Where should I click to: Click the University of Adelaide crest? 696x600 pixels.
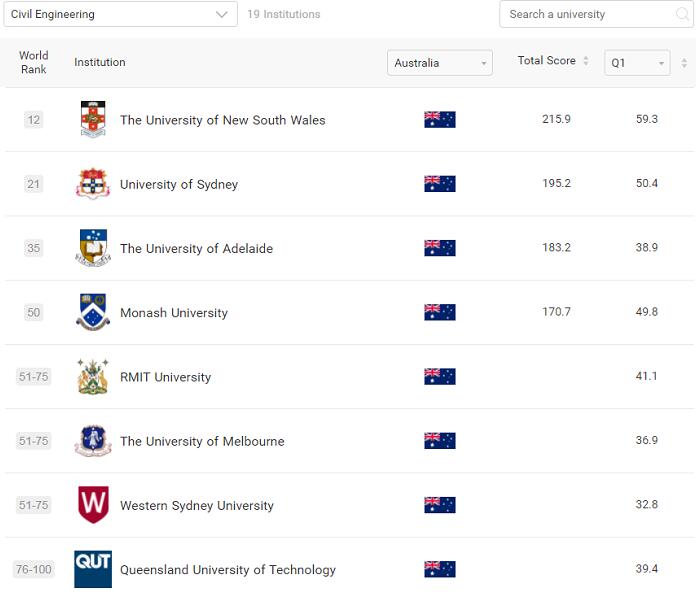(93, 248)
